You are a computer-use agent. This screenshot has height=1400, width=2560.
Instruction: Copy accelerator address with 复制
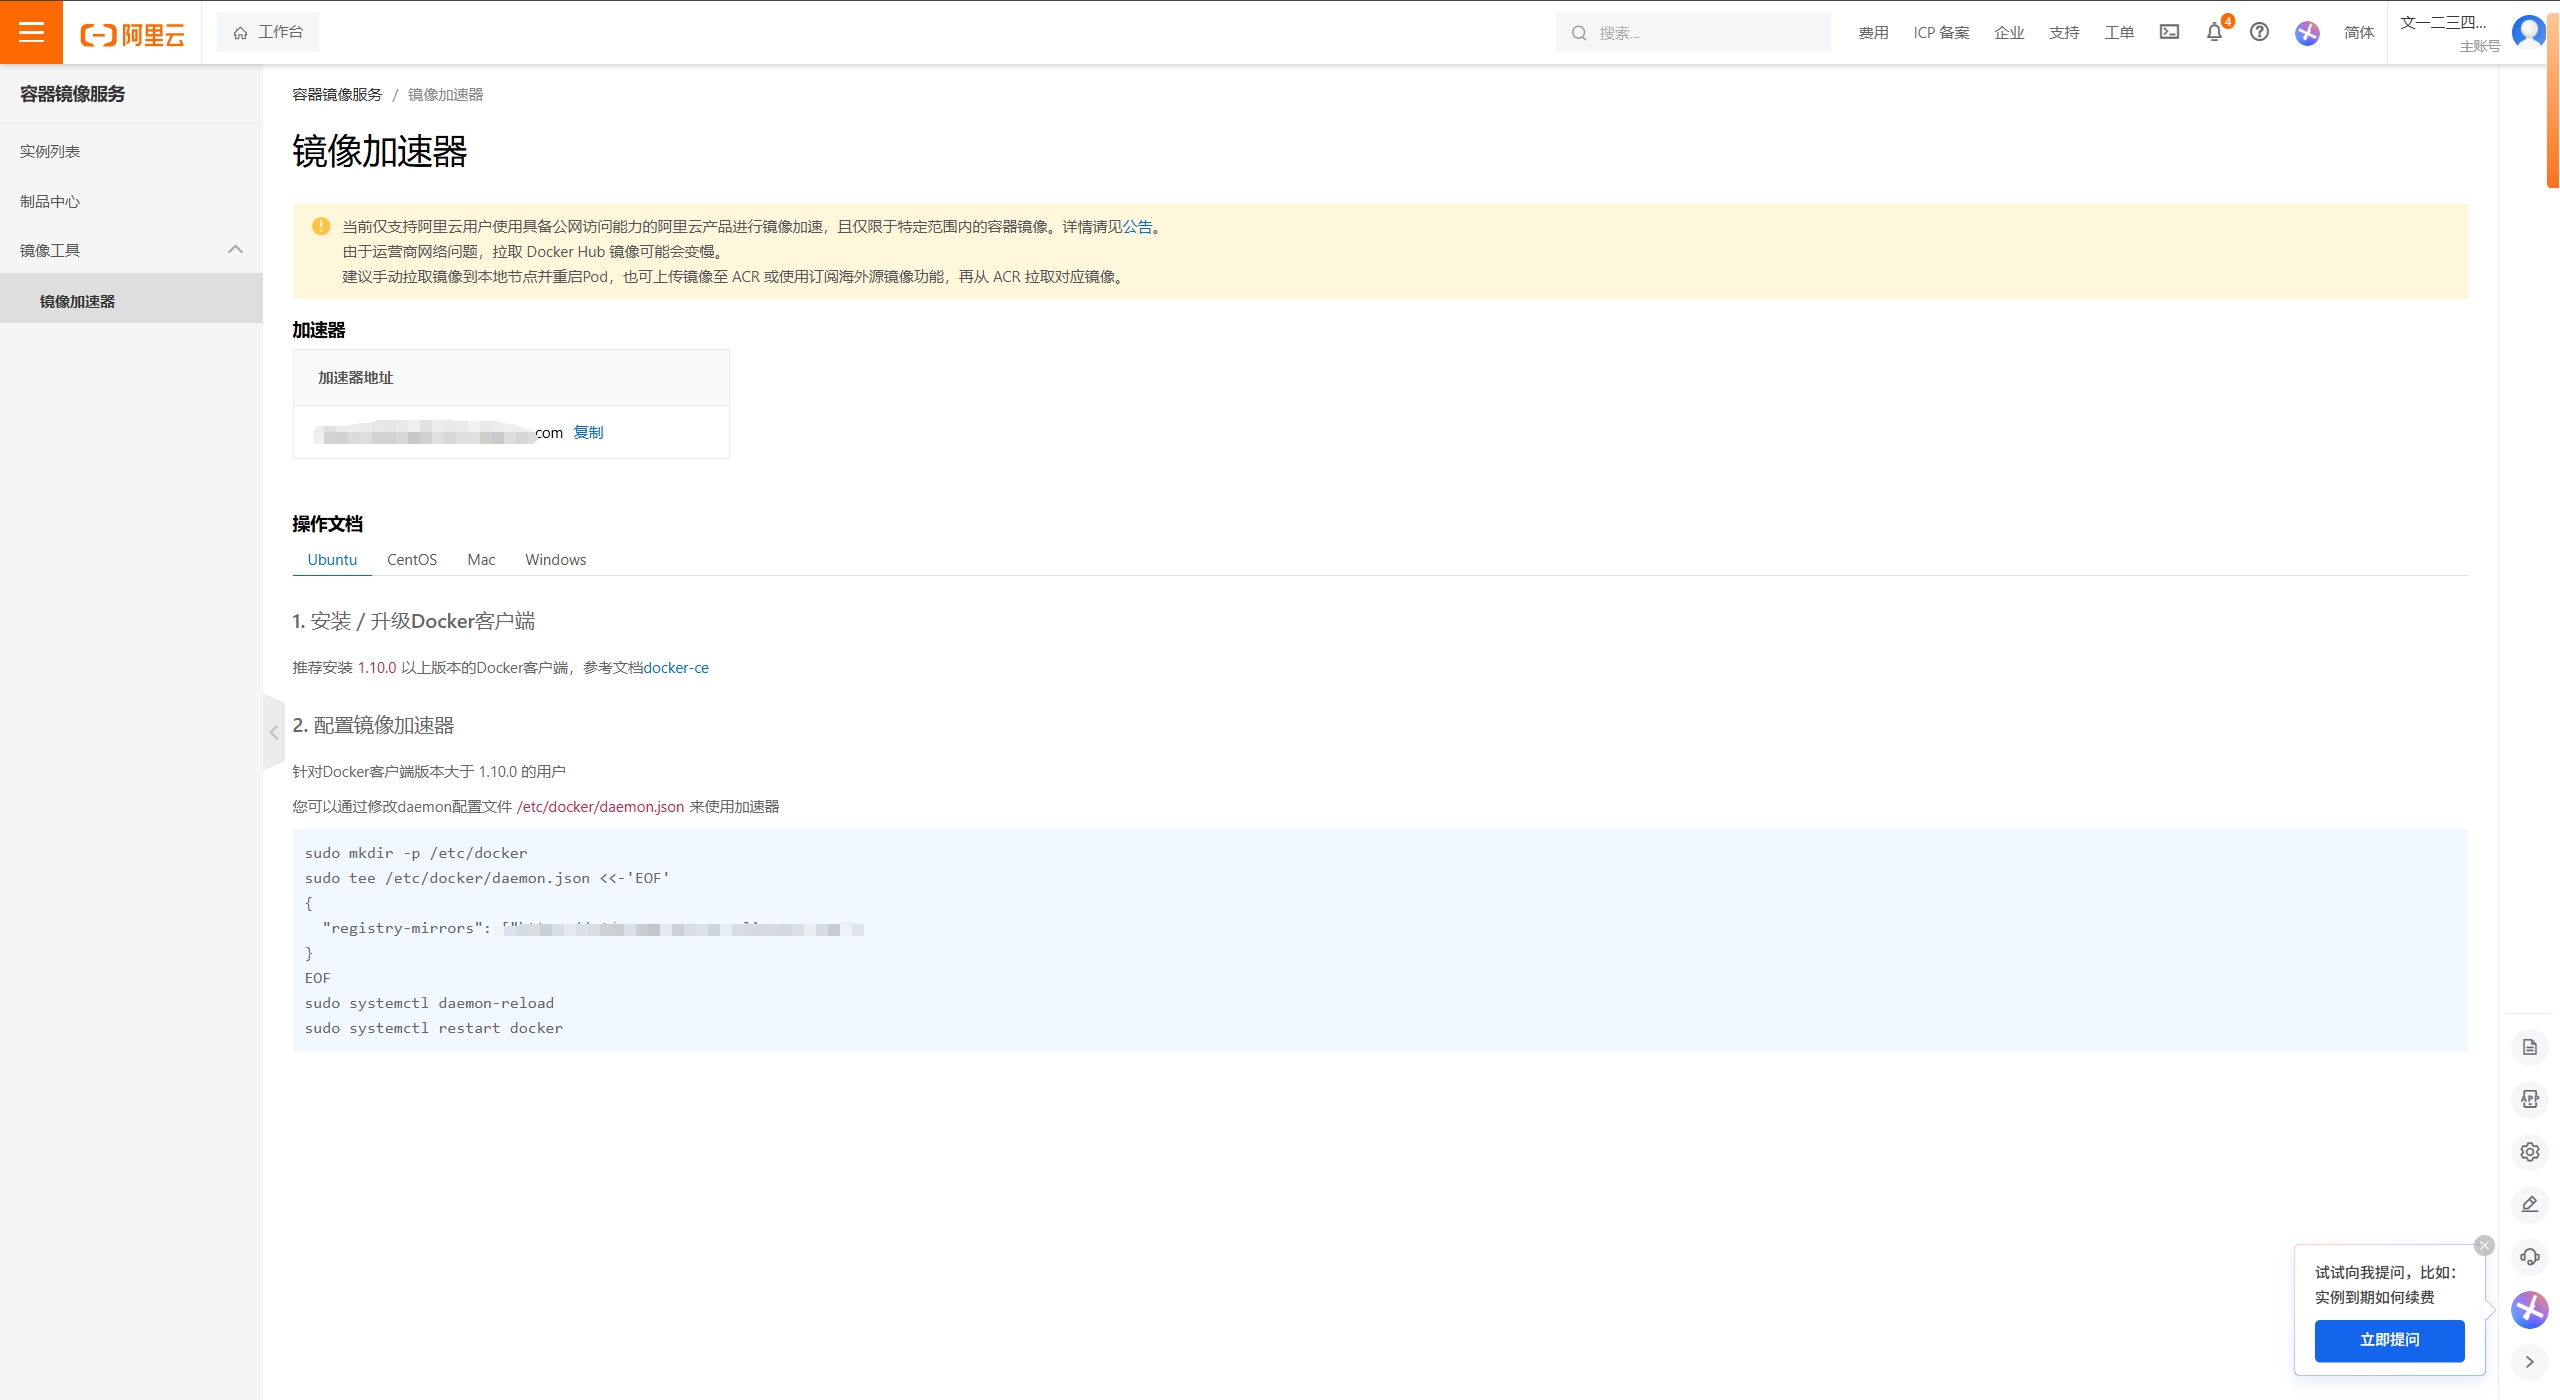(x=588, y=432)
